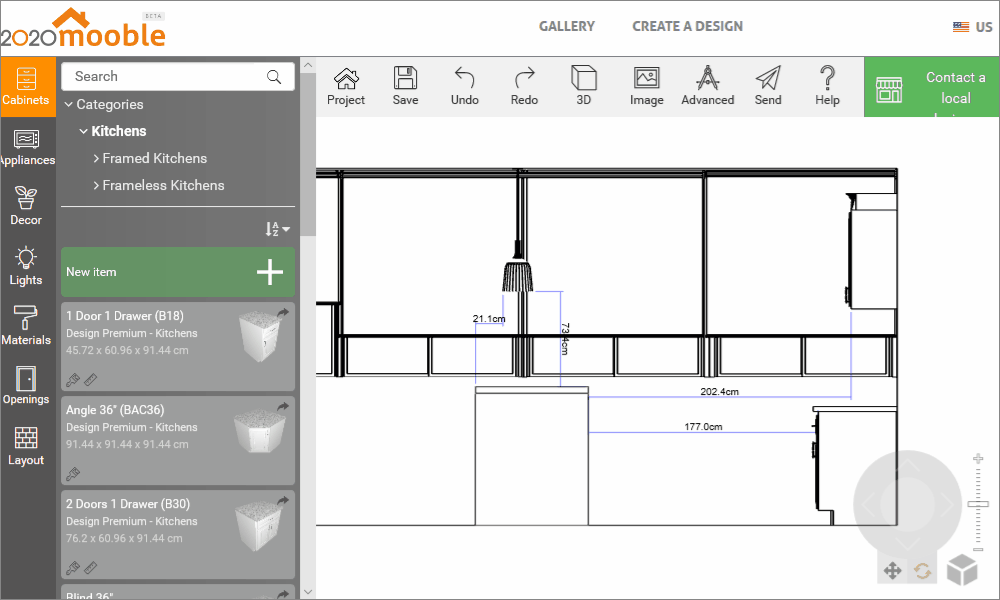Image resolution: width=1000 pixels, height=600 pixels.
Task: Open the Appliances sidebar panel
Action: [27, 147]
